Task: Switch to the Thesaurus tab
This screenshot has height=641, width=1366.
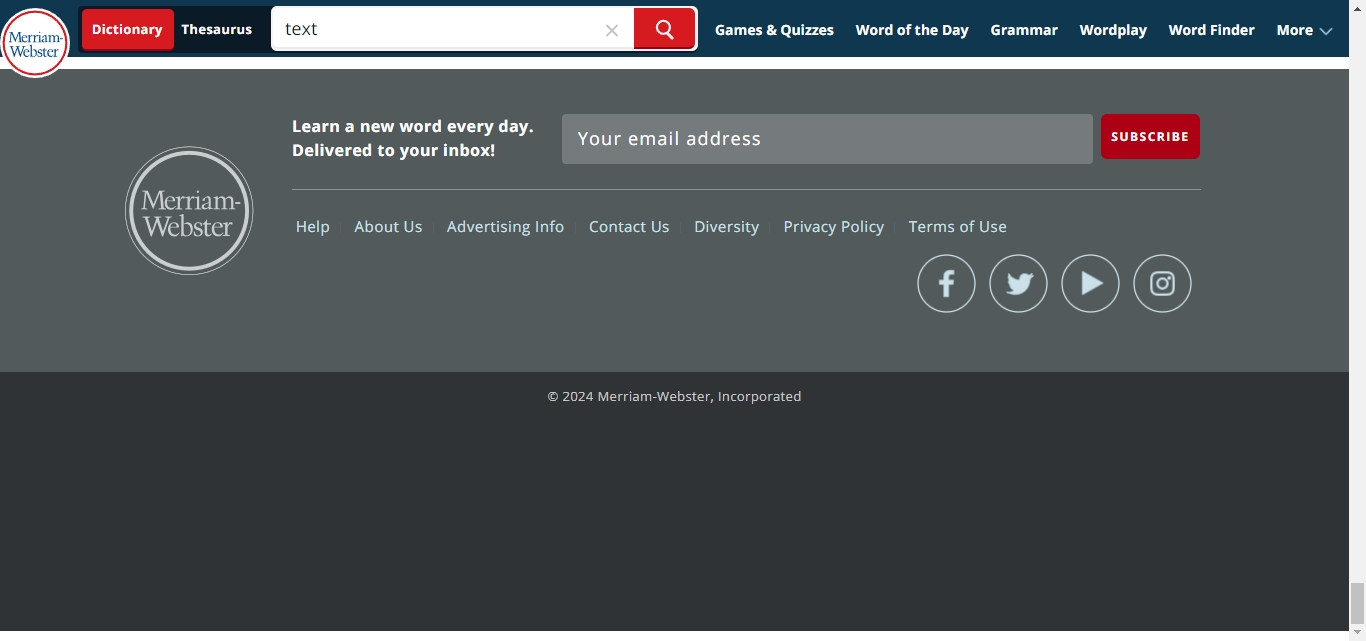Action: click(217, 30)
